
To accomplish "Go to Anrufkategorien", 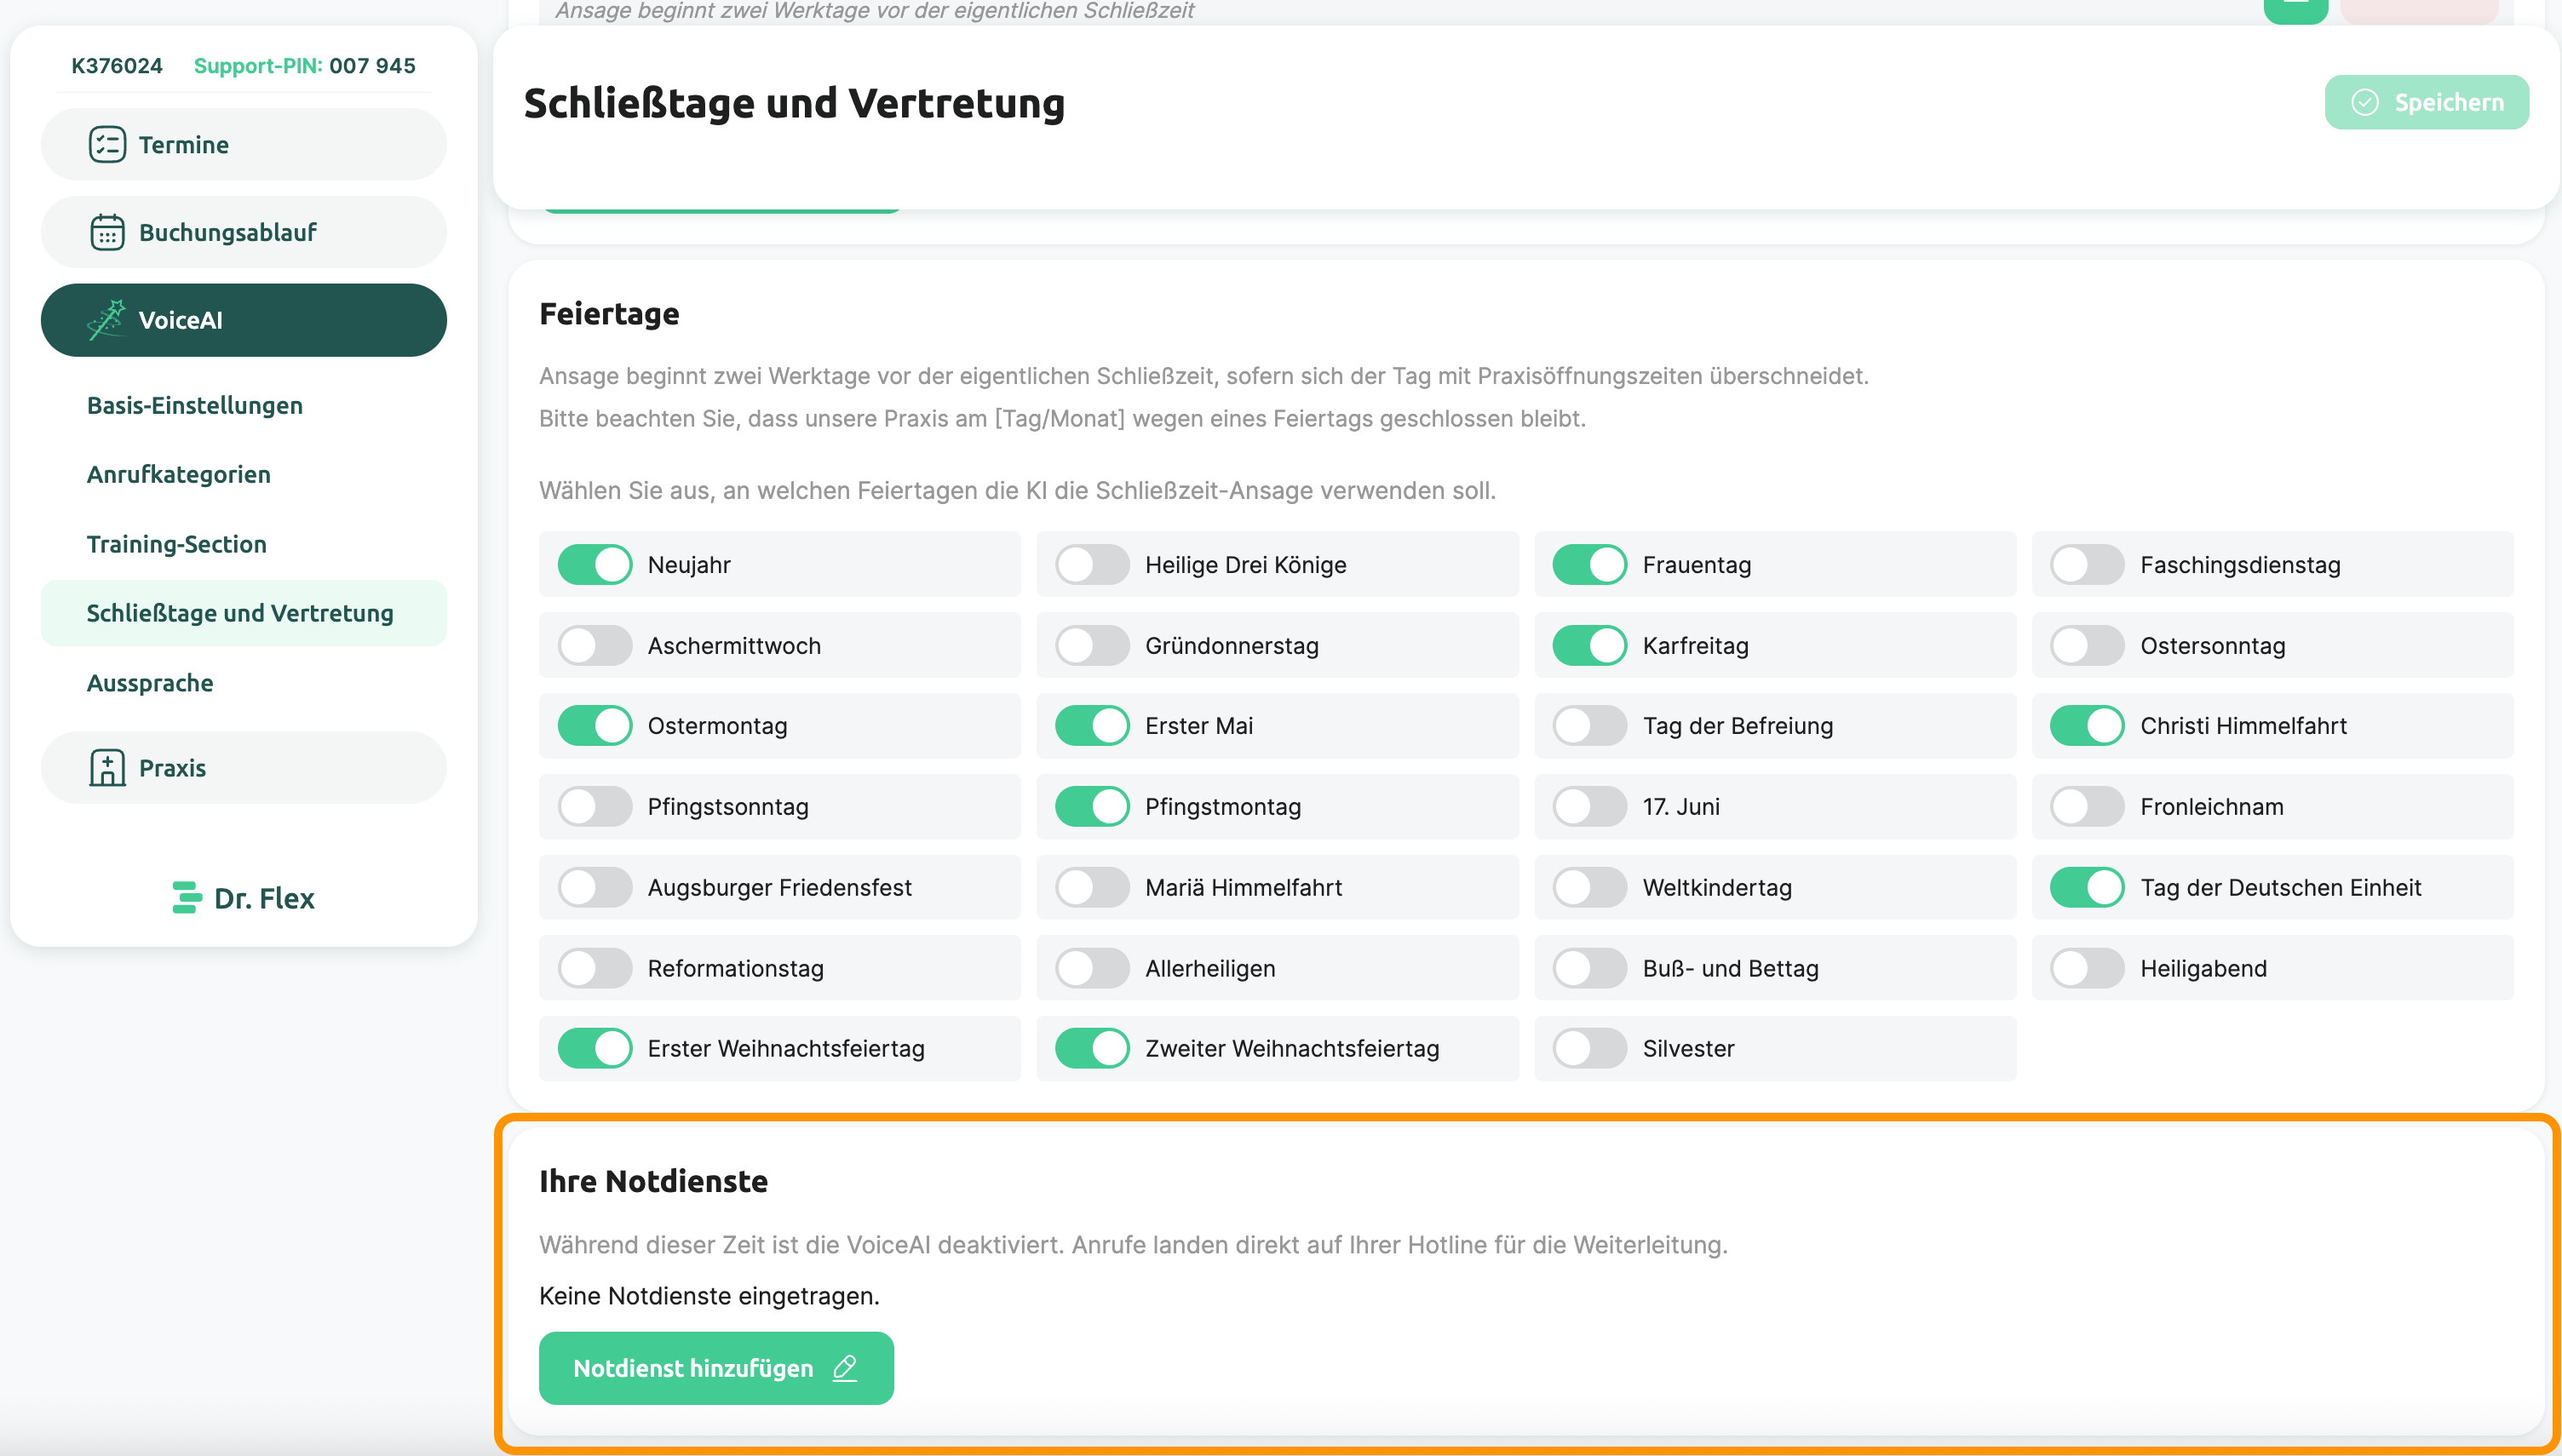I will pyautogui.click(x=179, y=474).
